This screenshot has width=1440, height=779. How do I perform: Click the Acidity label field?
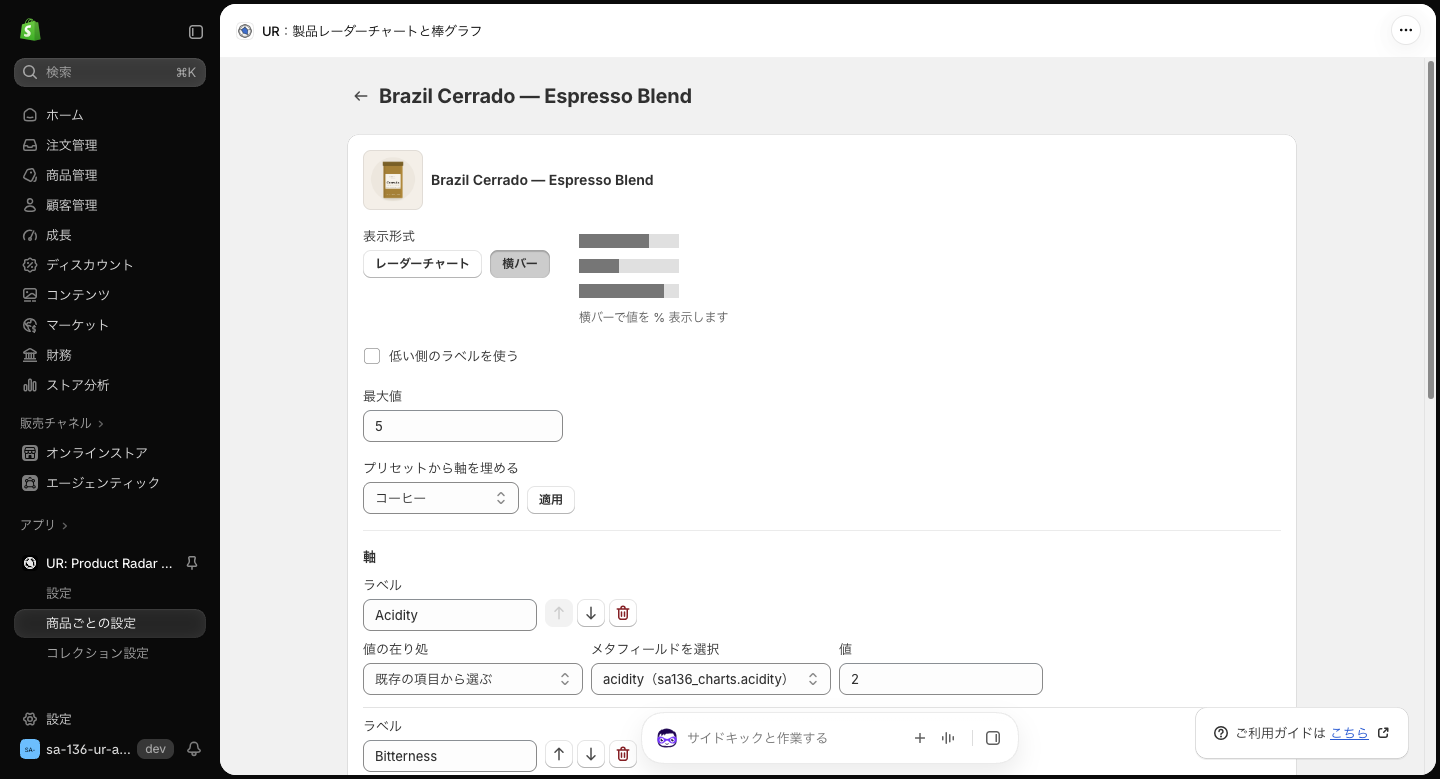(450, 615)
